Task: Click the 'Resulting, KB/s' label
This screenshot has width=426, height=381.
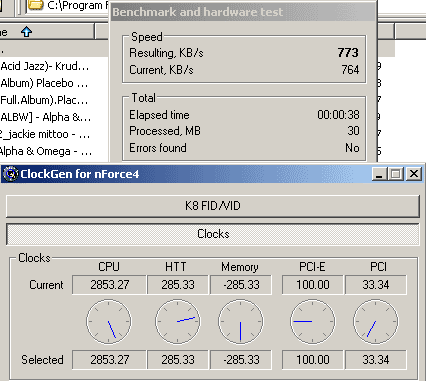Action: [x=166, y=53]
